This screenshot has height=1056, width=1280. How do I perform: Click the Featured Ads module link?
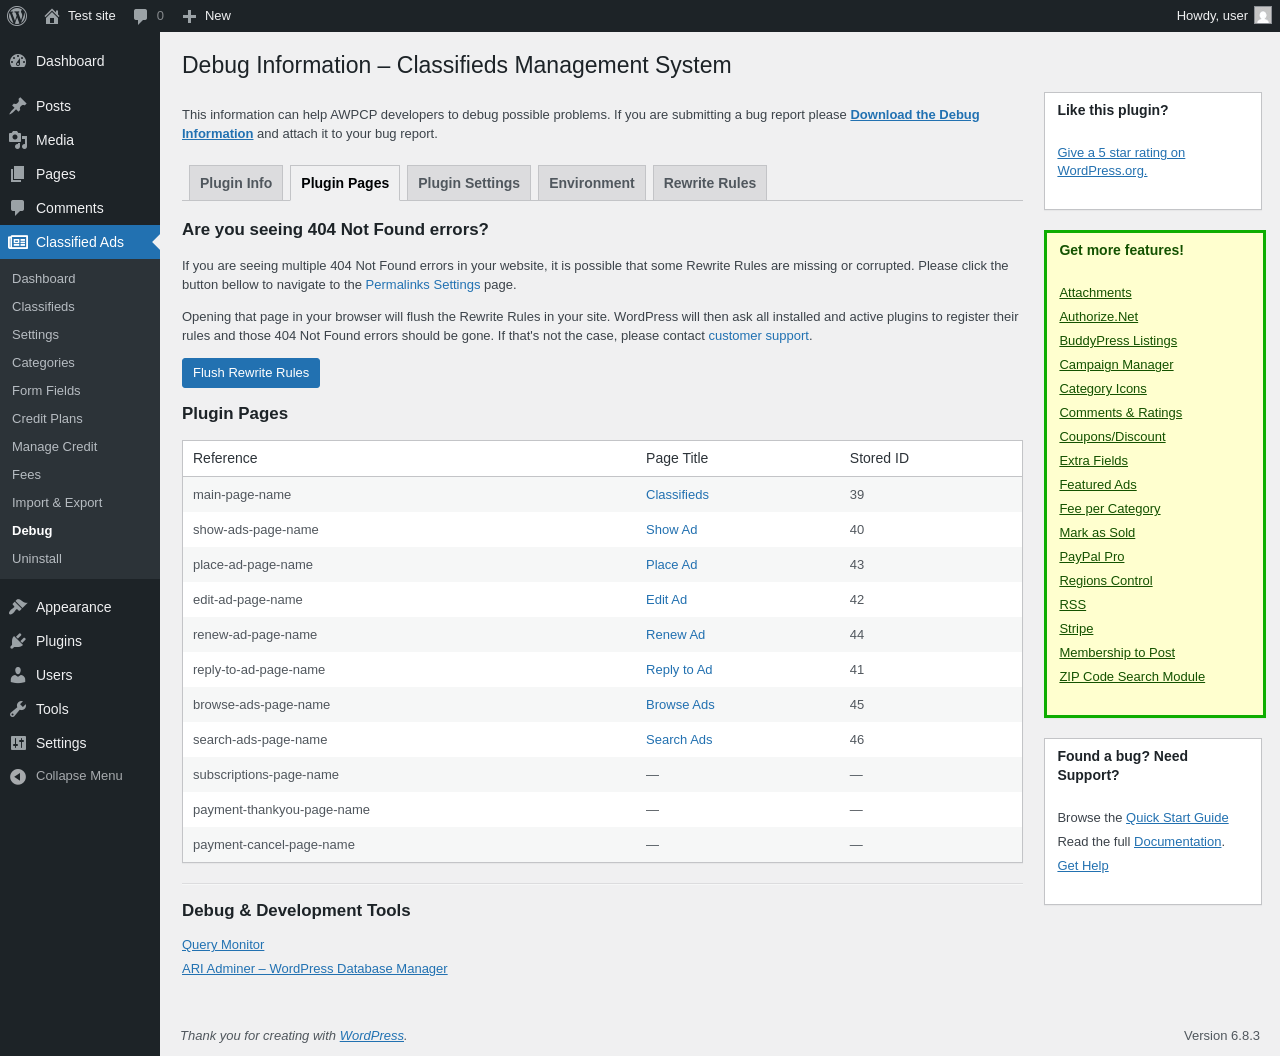[1097, 485]
